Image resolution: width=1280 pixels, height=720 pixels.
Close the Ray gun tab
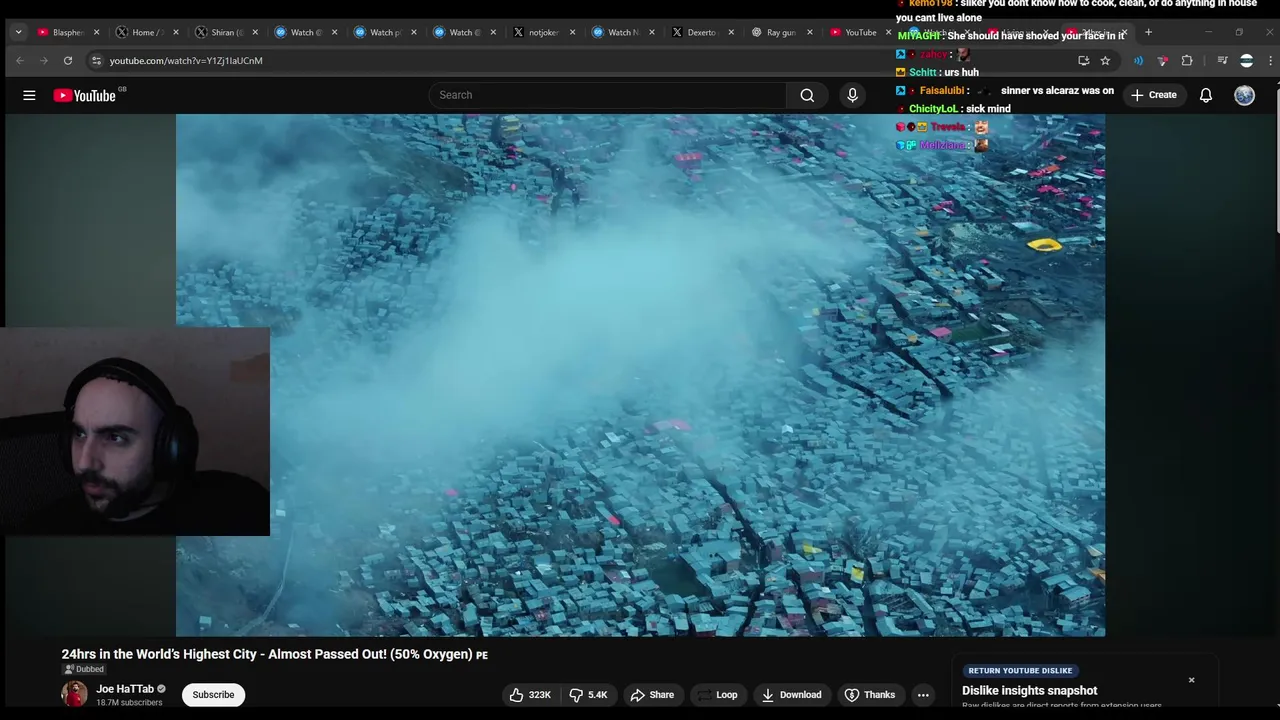click(809, 32)
